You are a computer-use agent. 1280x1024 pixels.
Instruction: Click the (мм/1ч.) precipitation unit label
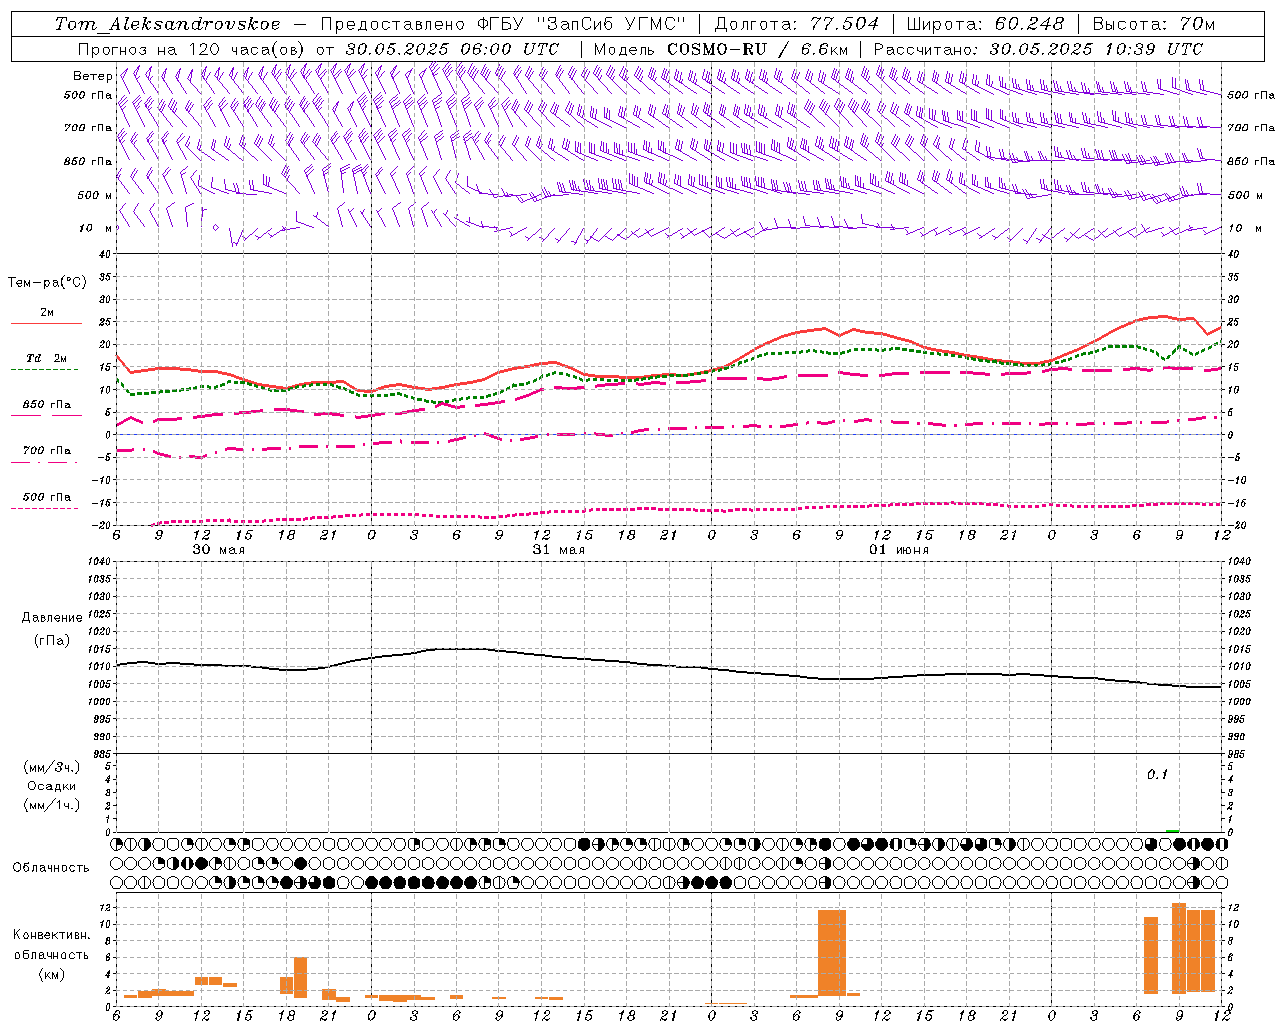pyautogui.click(x=51, y=805)
